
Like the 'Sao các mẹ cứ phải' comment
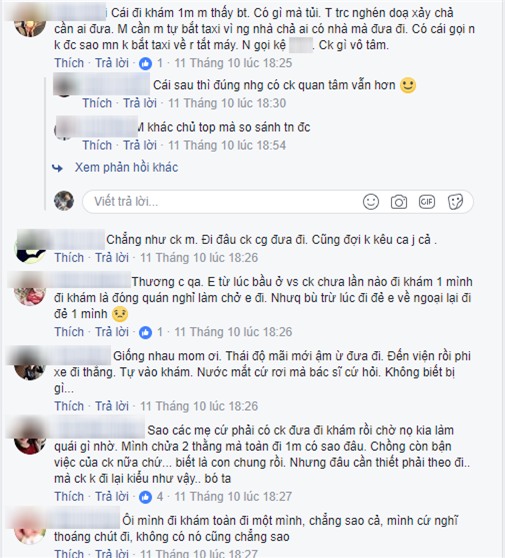coord(69,496)
